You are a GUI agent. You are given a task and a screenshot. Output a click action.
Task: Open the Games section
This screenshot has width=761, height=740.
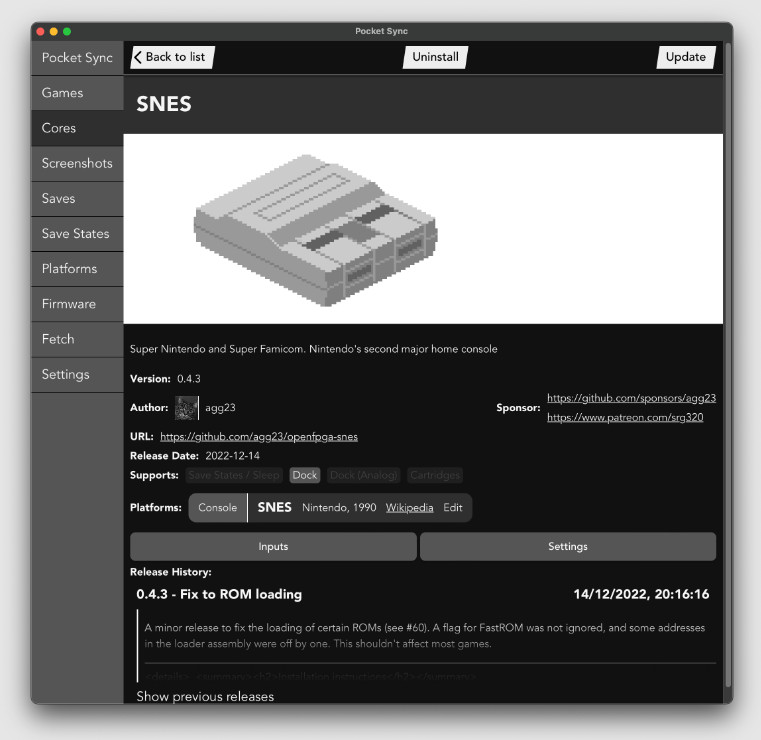pyautogui.click(x=77, y=93)
